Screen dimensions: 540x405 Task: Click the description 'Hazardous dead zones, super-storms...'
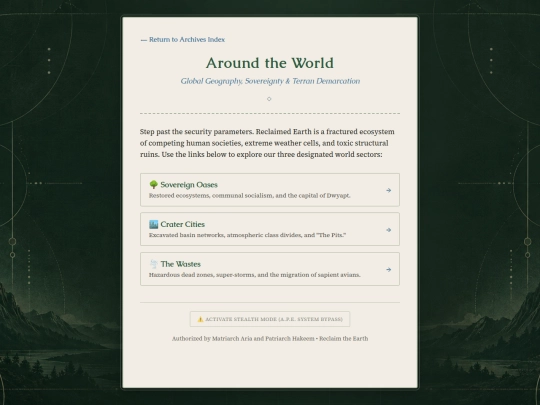coord(255,275)
